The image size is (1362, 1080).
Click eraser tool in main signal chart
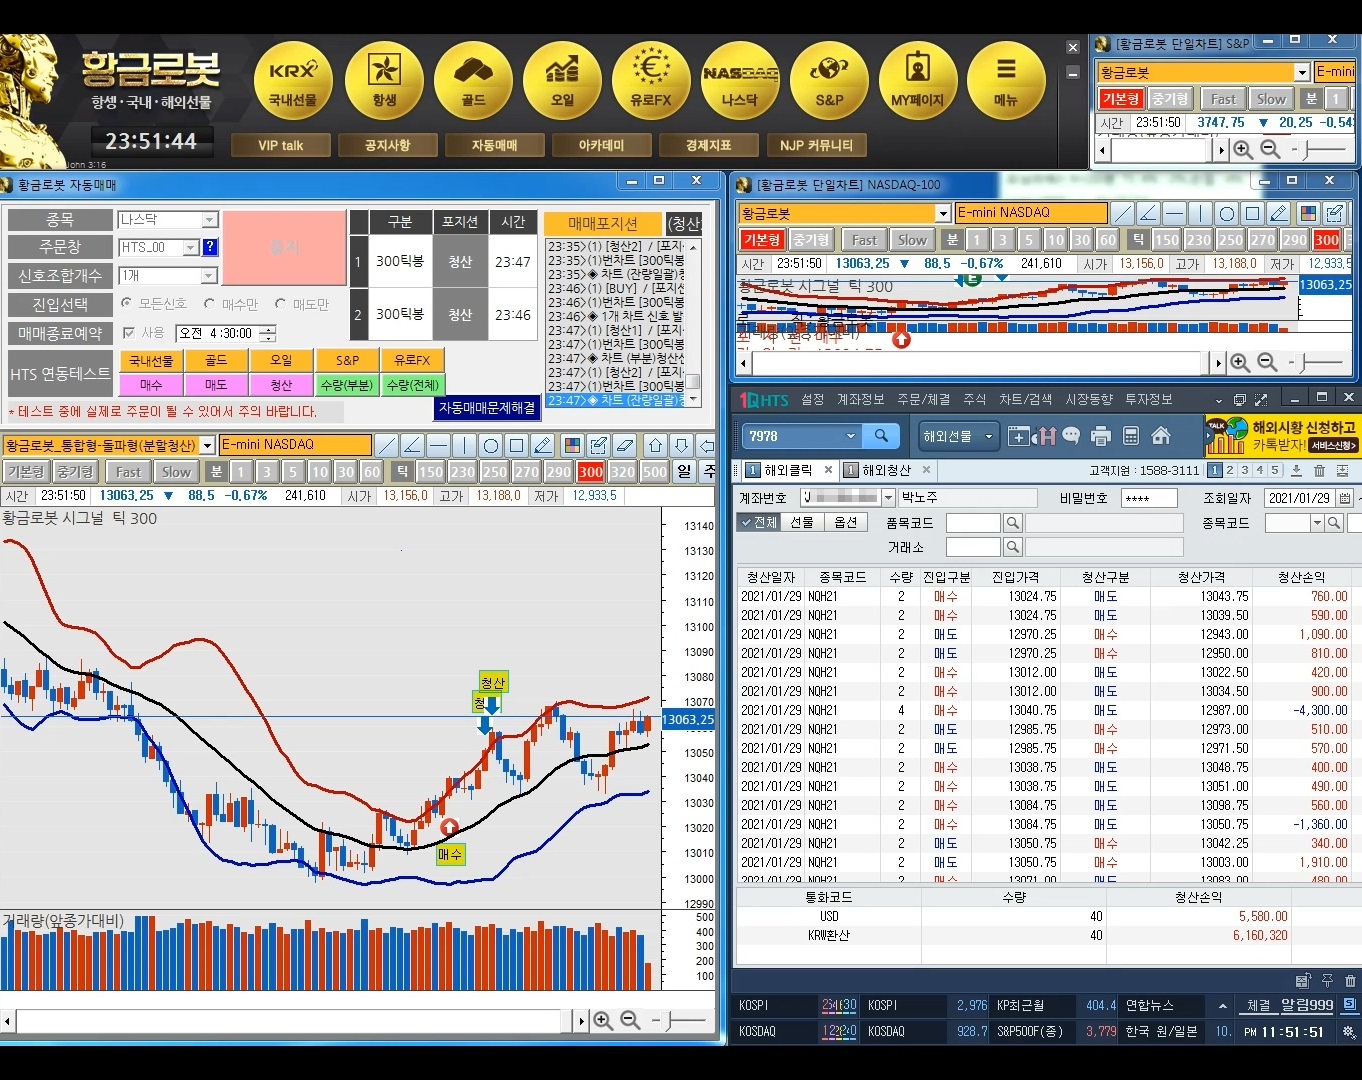625,445
